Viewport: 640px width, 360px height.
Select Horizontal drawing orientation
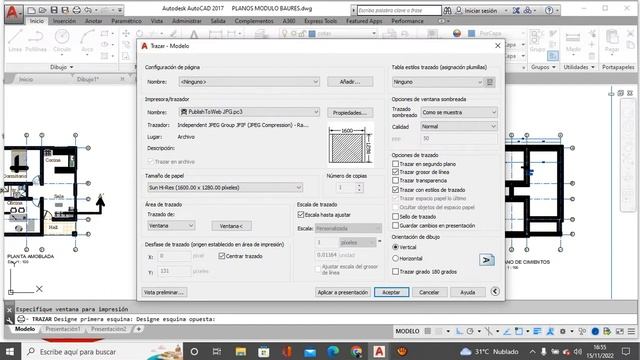[x=395, y=258]
